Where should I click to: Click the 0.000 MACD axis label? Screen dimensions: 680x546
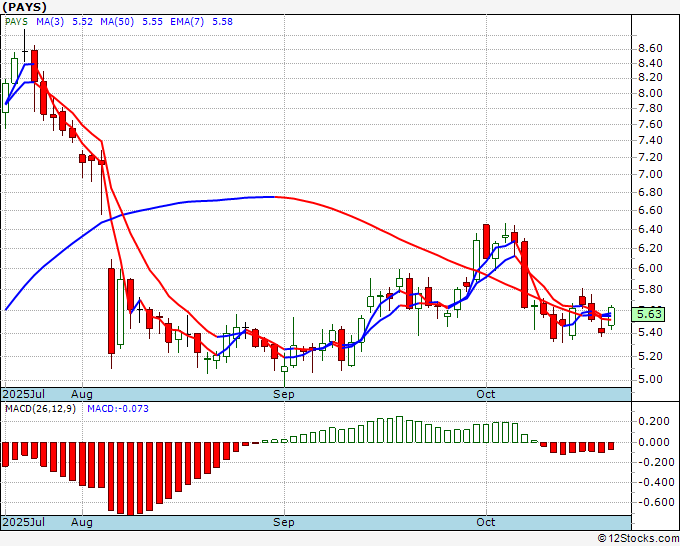pos(654,442)
